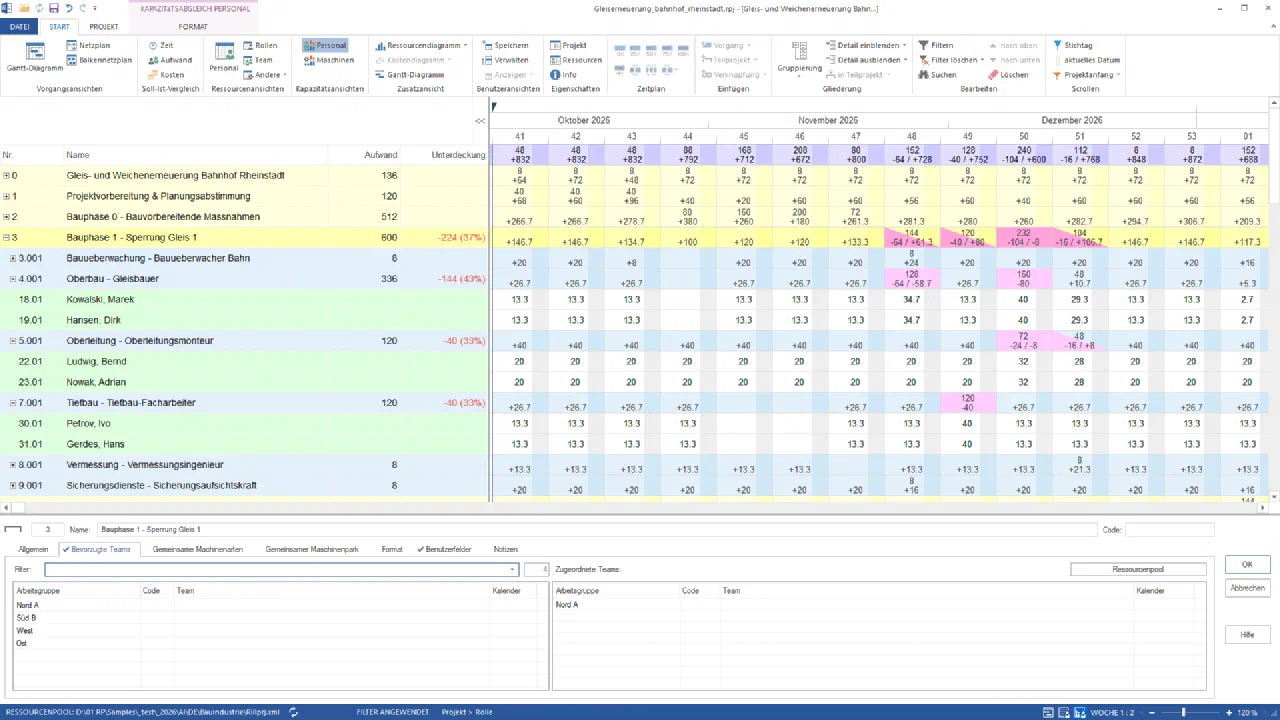This screenshot has width=1280, height=720.
Task: Click the OK button
Action: point(1247,565)
